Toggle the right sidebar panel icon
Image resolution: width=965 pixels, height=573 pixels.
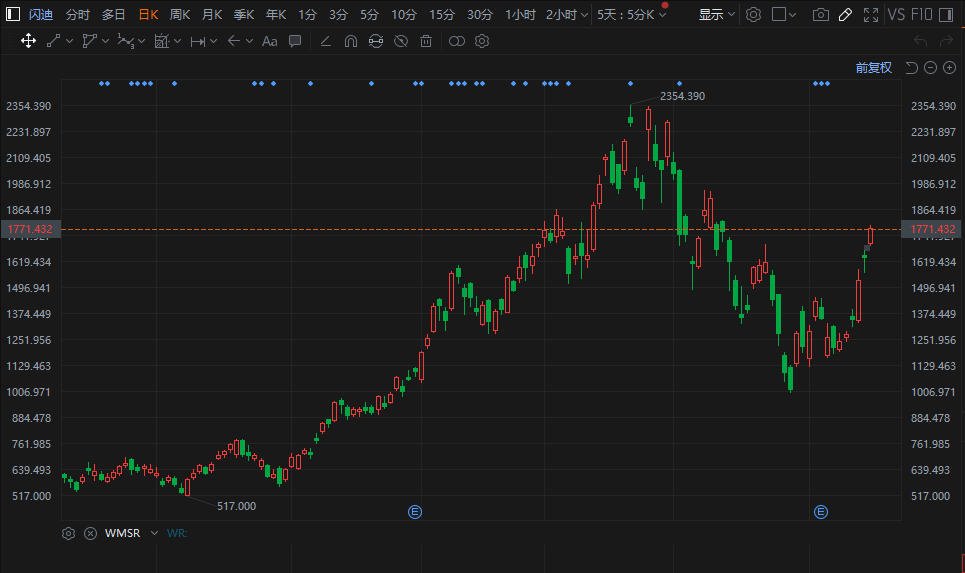point(947,14)
